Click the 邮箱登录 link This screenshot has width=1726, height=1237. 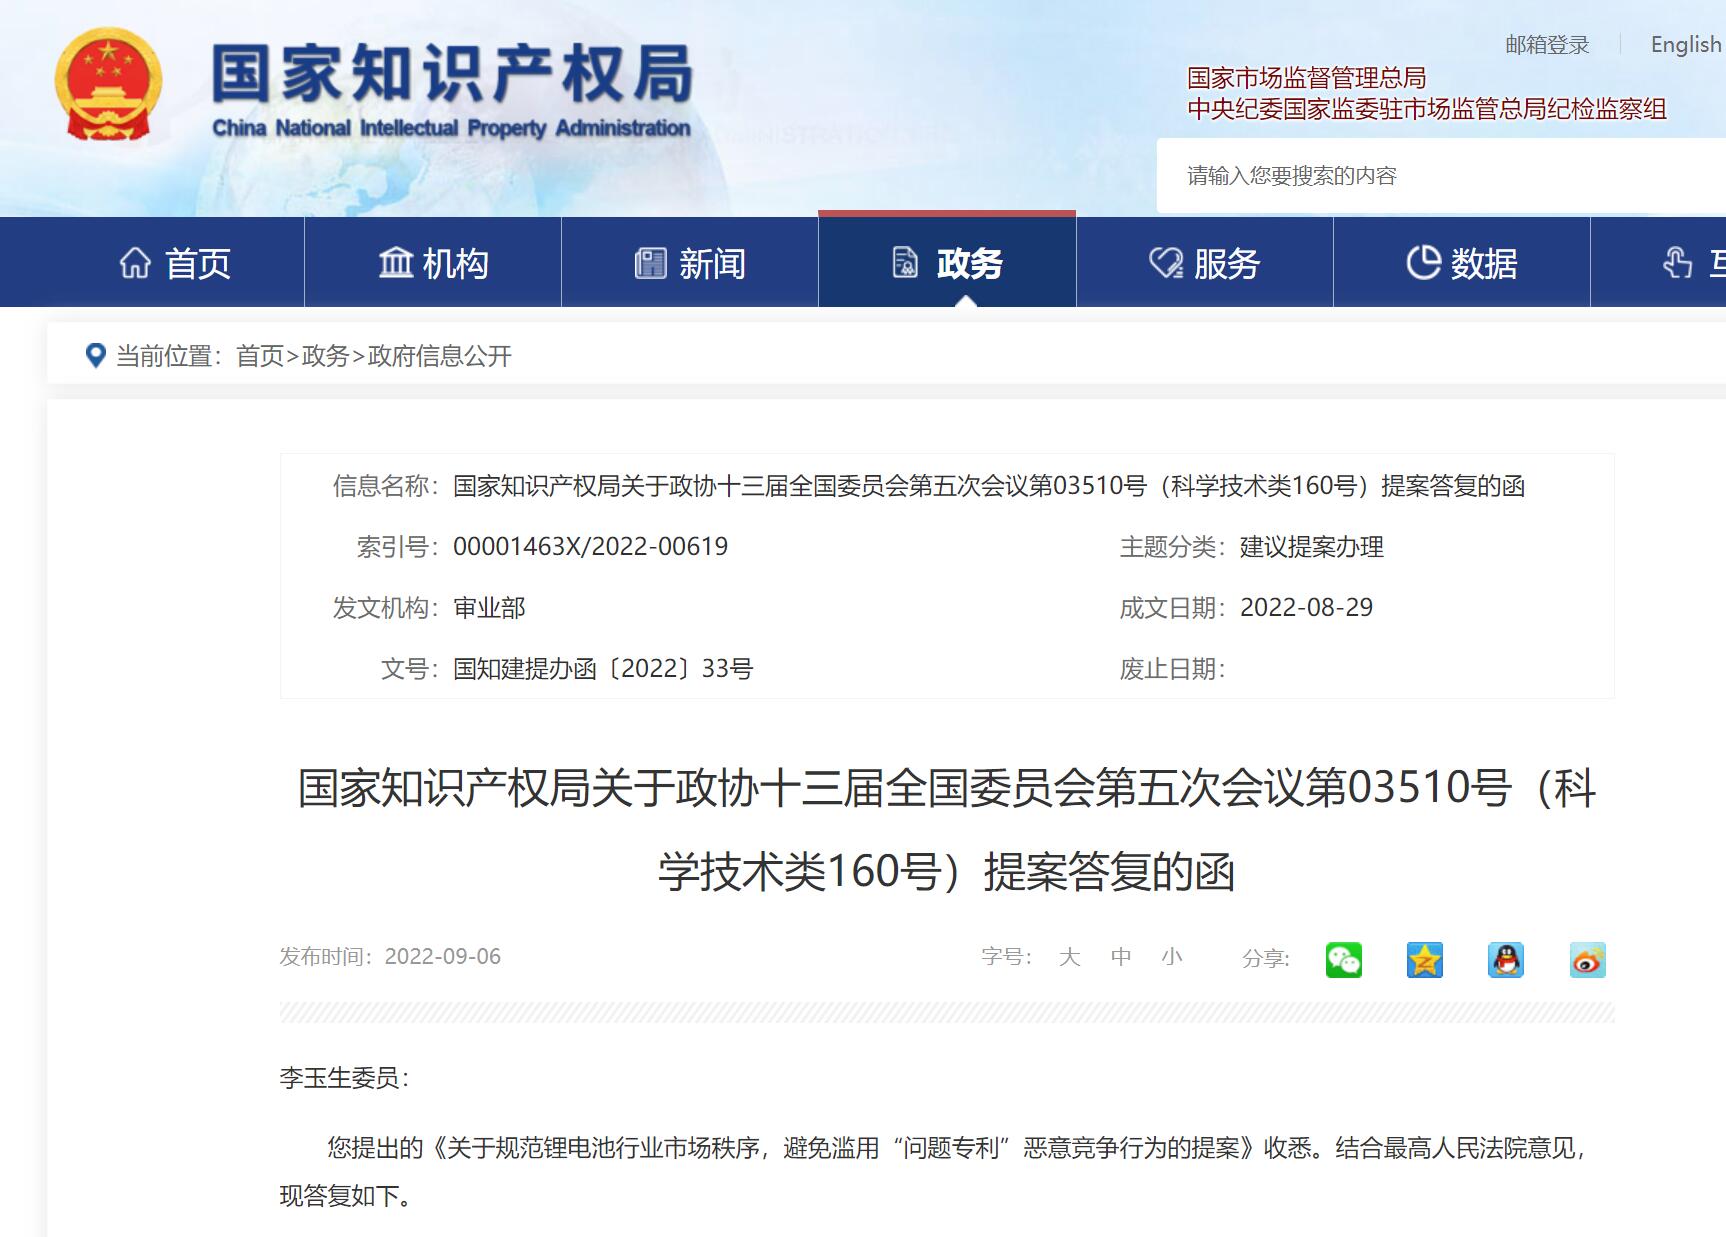click(1547, 45)
